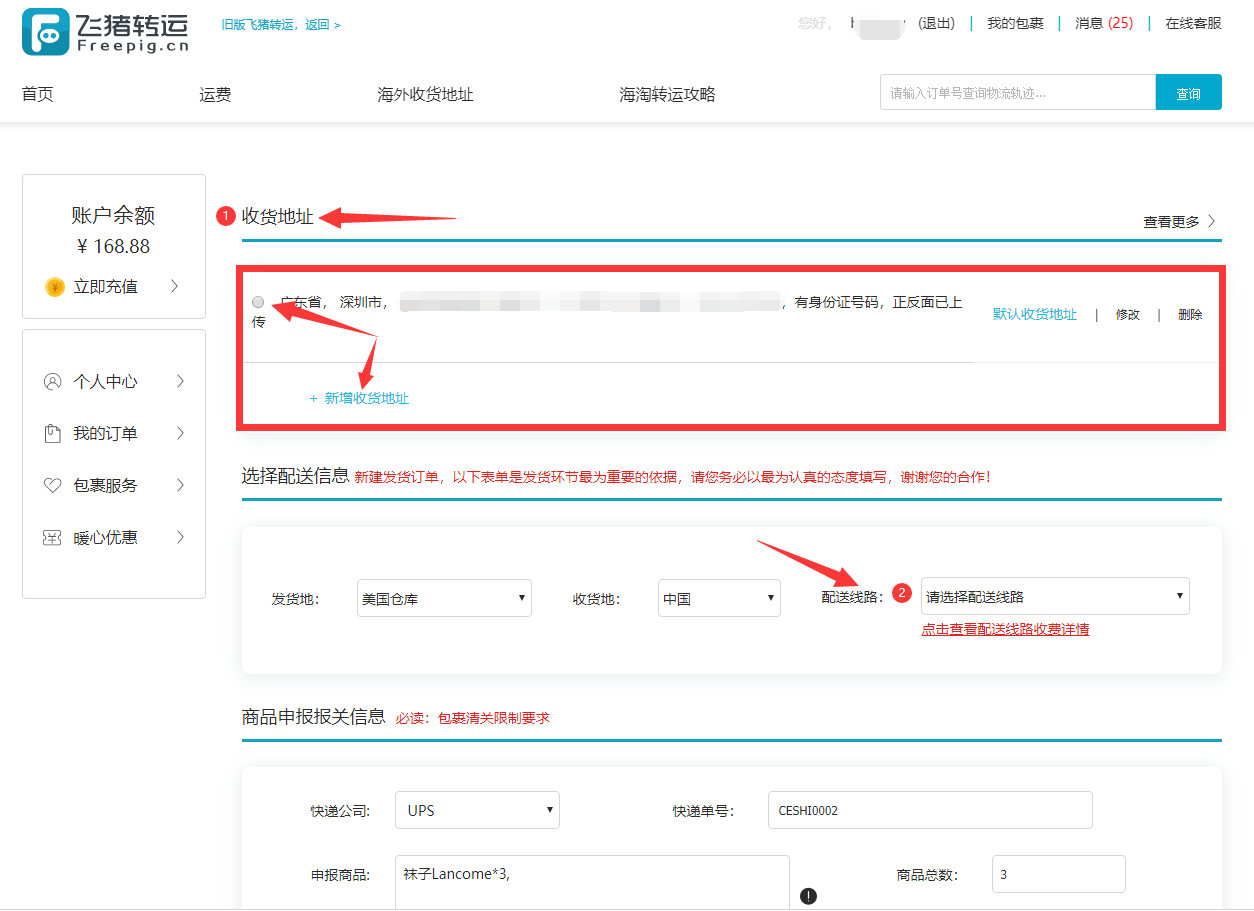Viewport: 1254px width, 911px height.
Task: Open the 海外收货地址 menu item
Action: click(x=425, y=95)
